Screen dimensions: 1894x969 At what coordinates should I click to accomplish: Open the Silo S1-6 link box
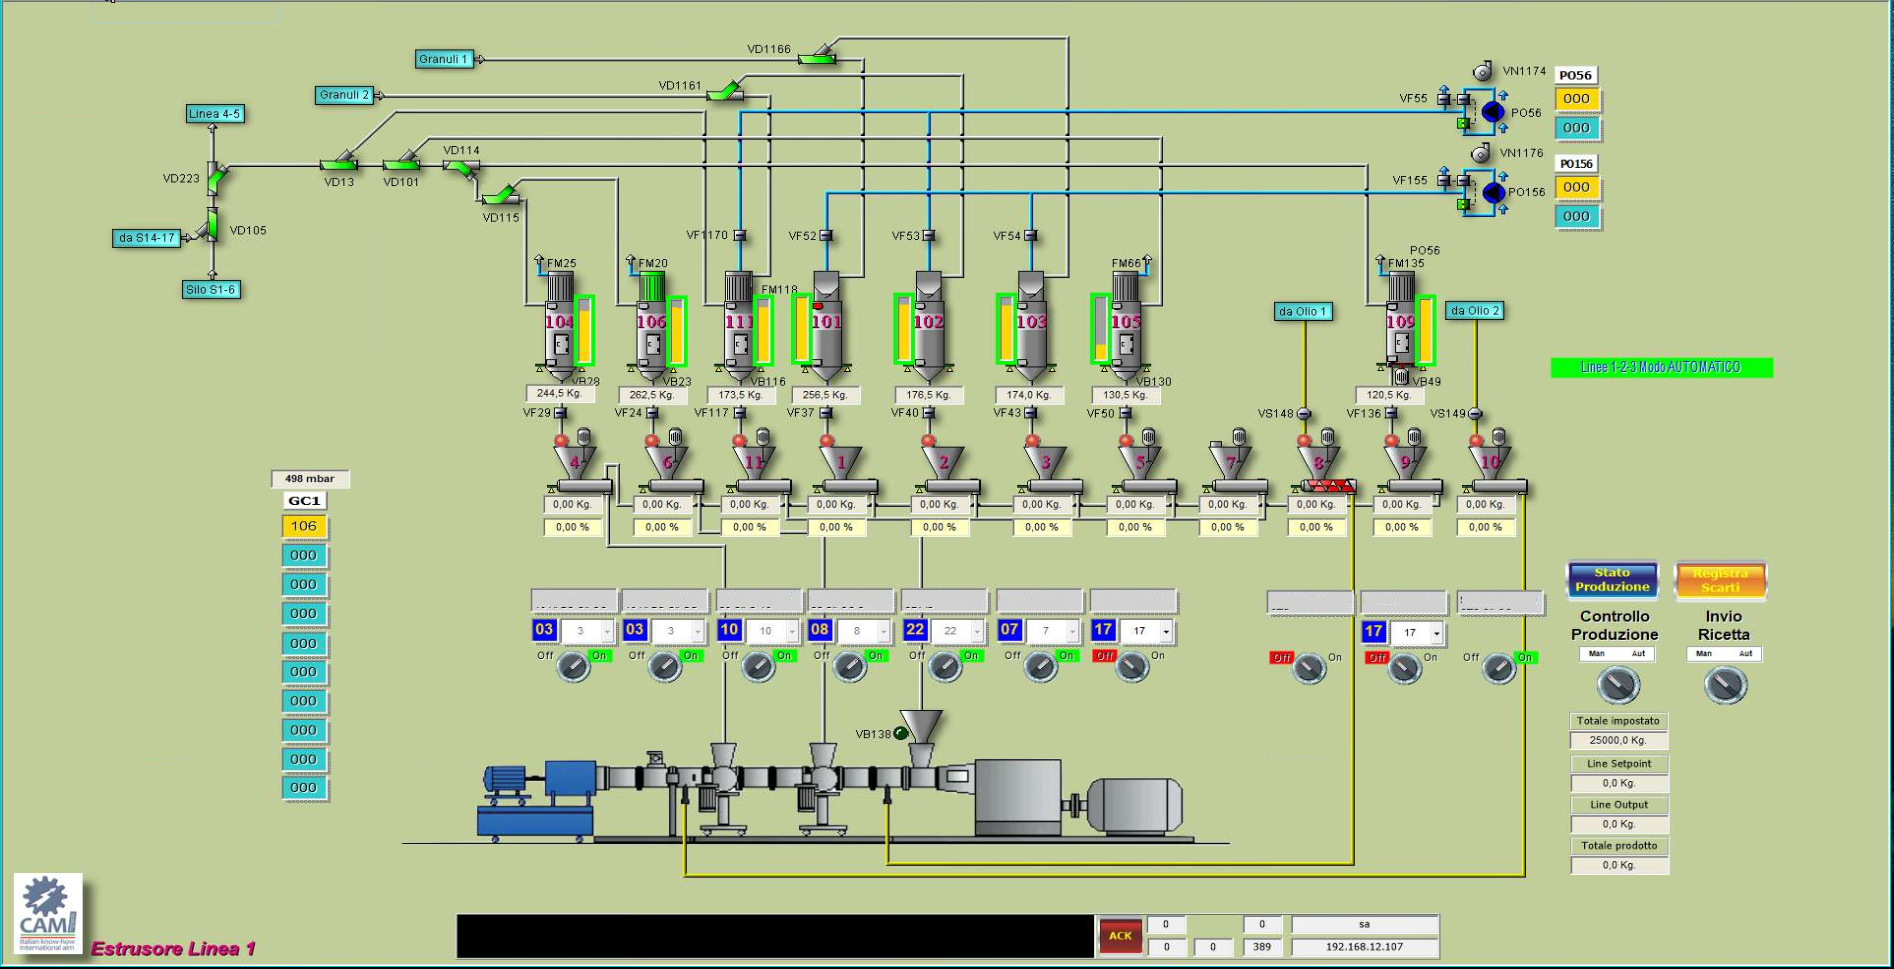coord(210,290)
